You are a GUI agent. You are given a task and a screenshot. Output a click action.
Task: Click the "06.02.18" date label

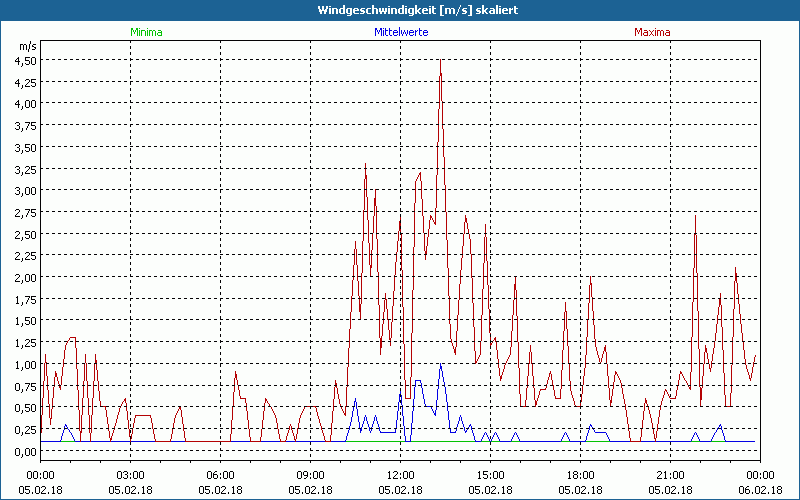tap(760, 488)
